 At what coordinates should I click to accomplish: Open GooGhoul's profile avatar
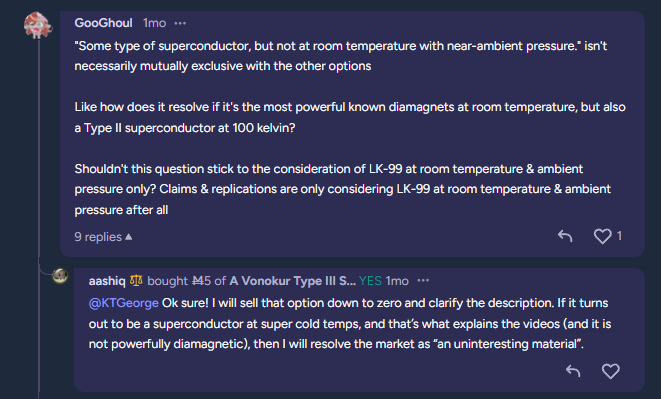click(38, 25)
